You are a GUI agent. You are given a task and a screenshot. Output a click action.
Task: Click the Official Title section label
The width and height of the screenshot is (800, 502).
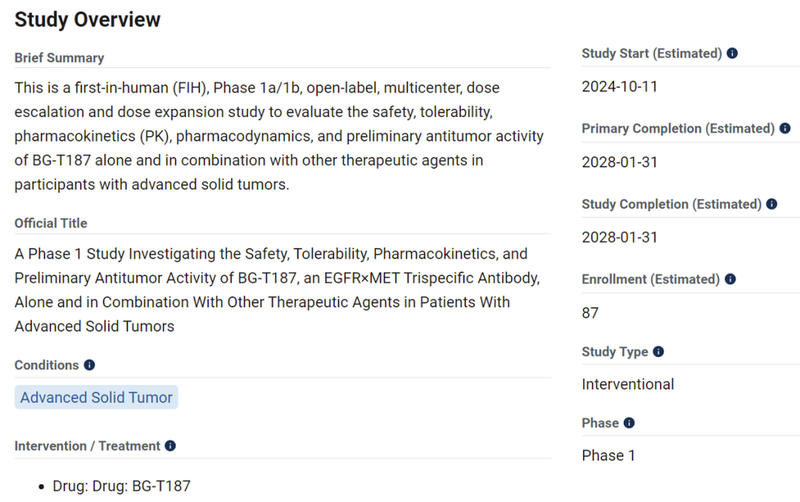pos(51,223)
